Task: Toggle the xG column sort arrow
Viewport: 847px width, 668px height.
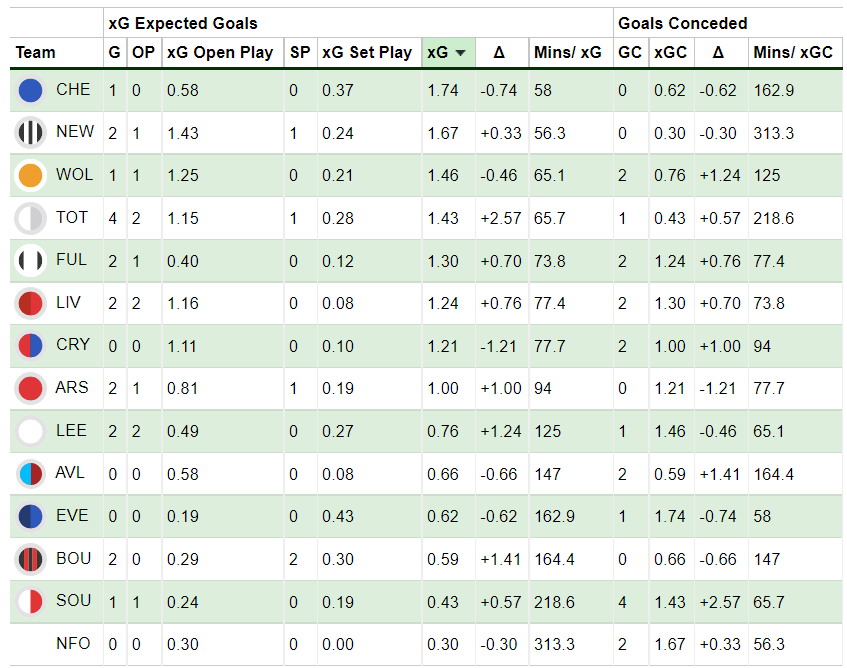Action: coord(460,53)
